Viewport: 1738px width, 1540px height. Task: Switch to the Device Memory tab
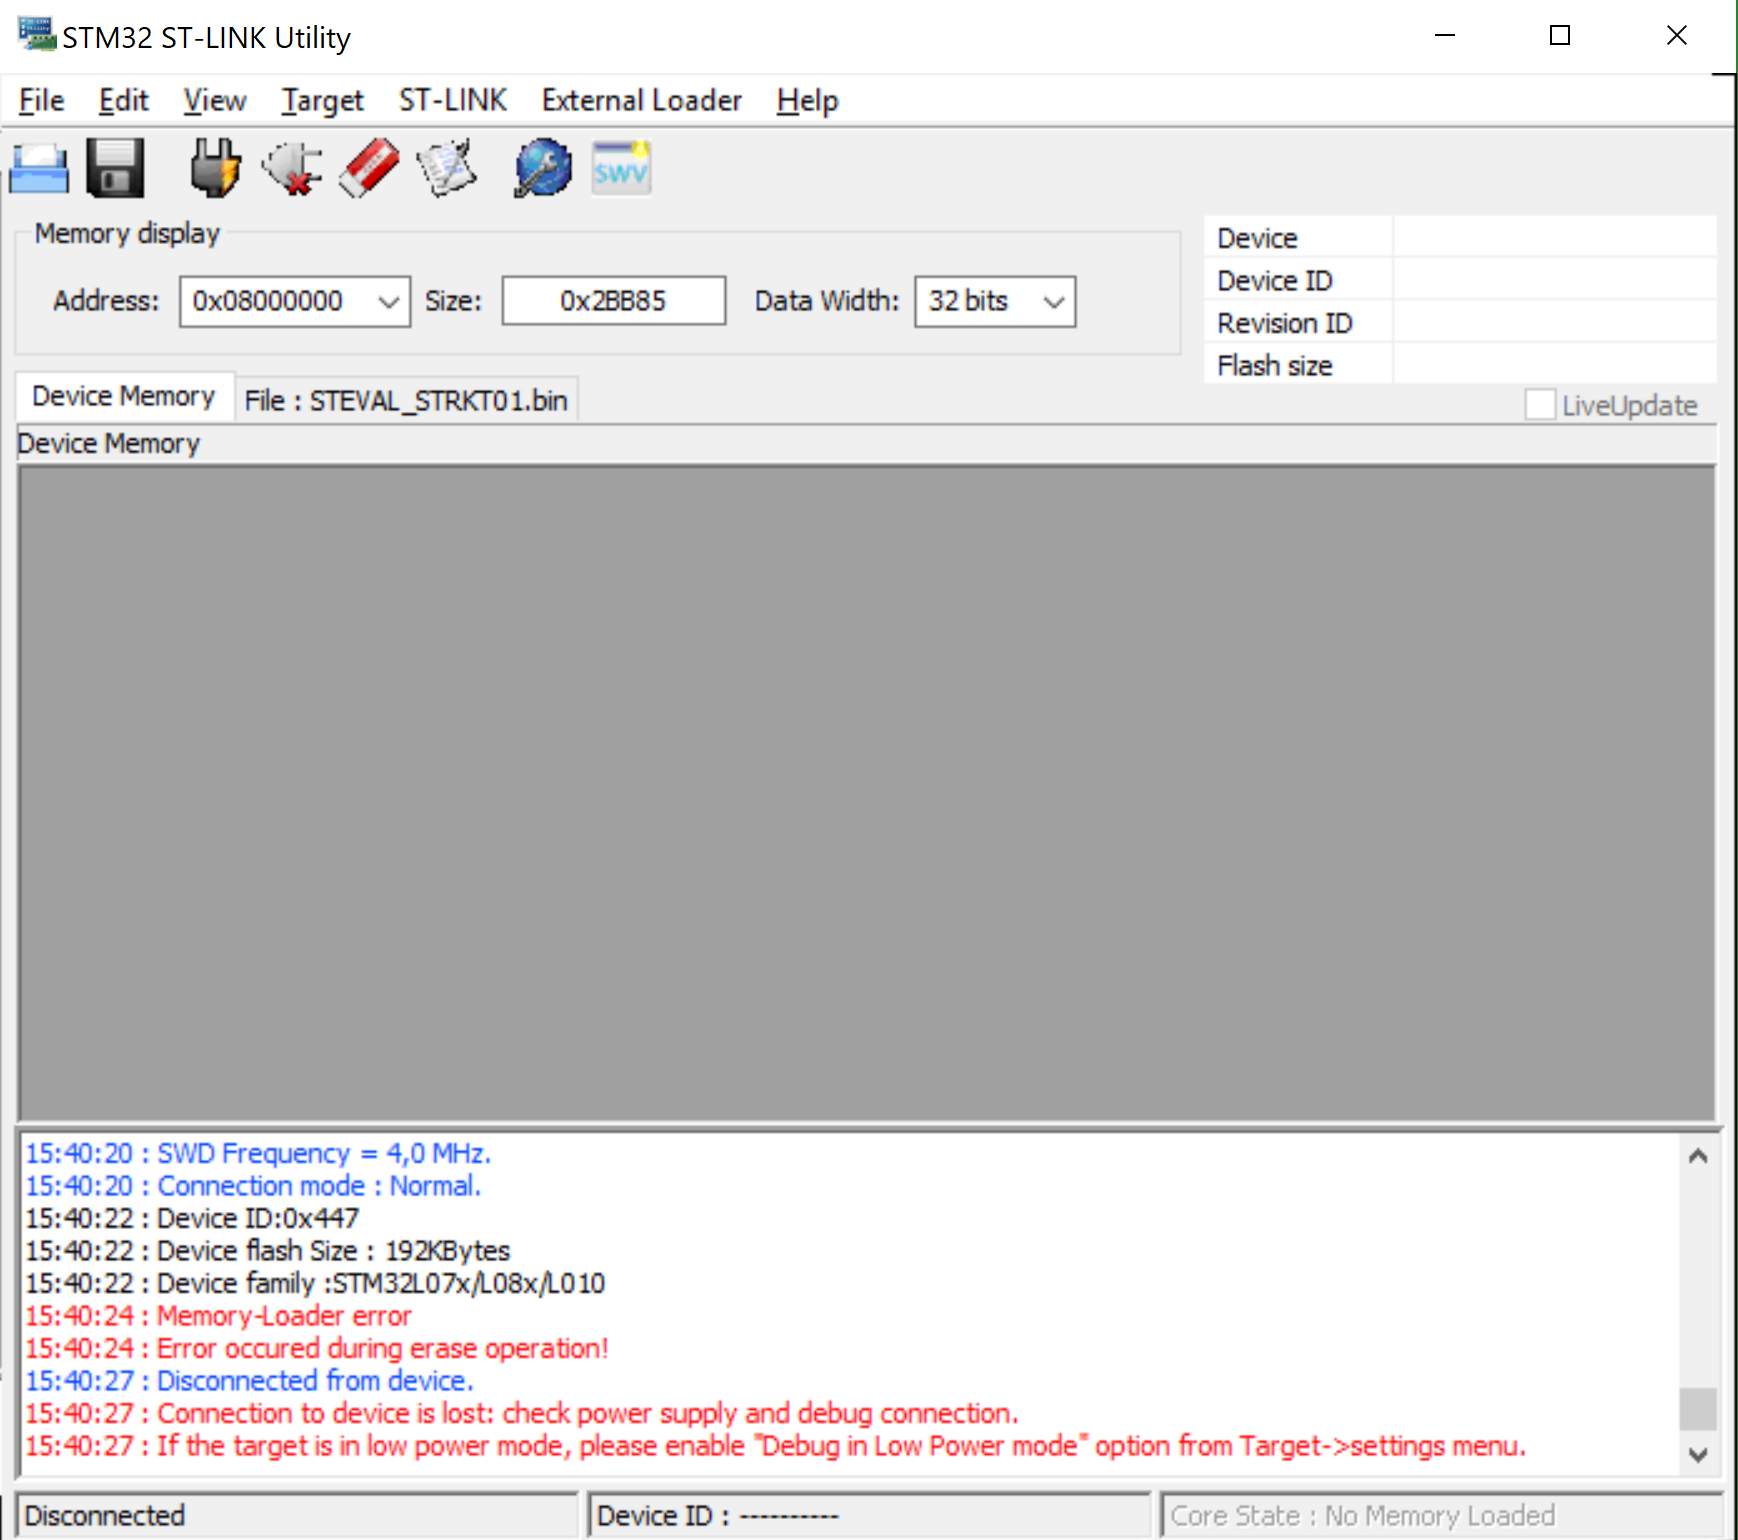point(124,397)
